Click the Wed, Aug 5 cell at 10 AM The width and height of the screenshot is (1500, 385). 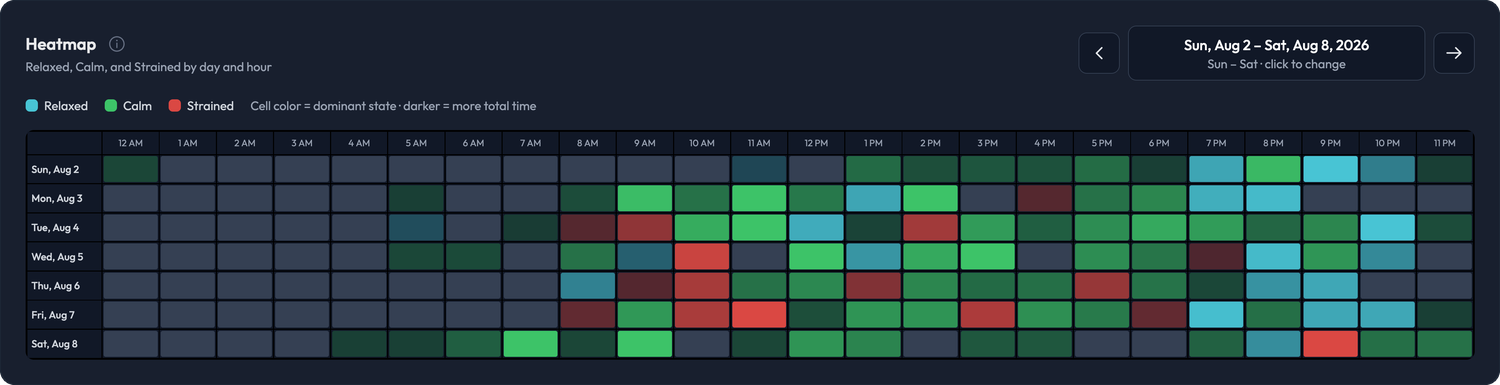point(703,257)
